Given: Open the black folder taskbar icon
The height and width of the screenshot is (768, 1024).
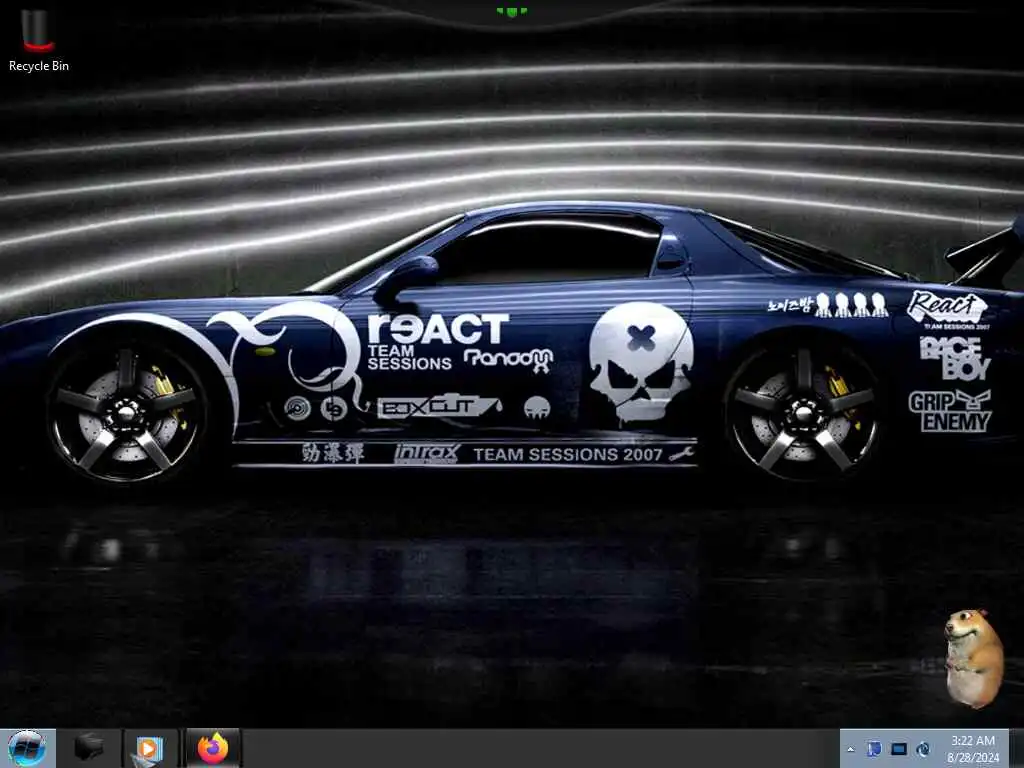Looking at the screenshot, I should 89,748.
